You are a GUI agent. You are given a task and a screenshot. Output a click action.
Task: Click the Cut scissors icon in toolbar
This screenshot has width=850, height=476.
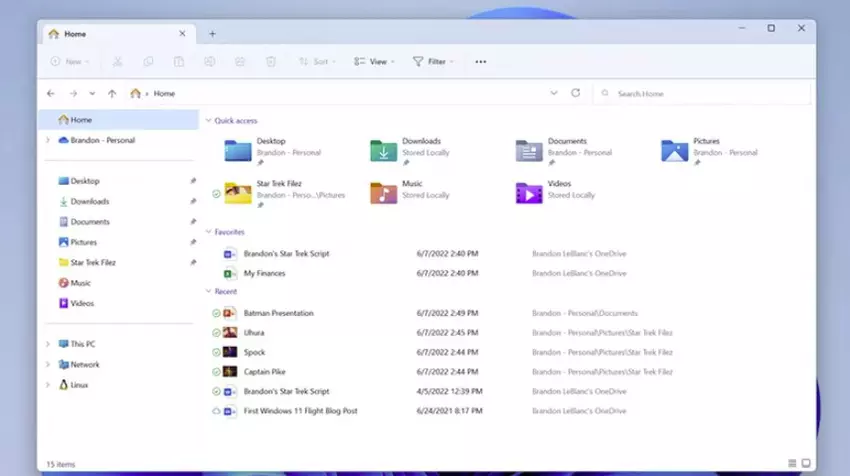coord(117,62)
